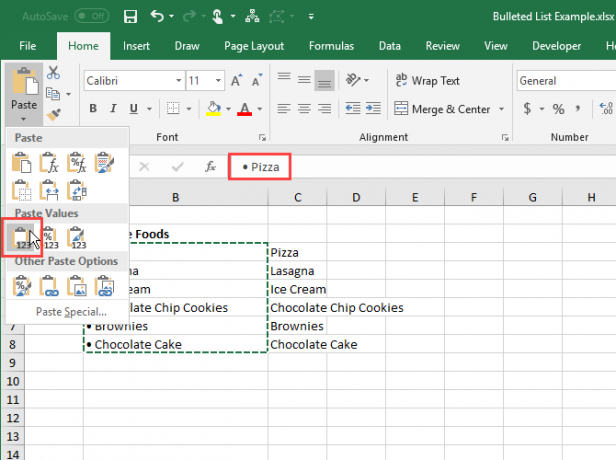Switch to the Insert tab

click(x=136, y=46)
